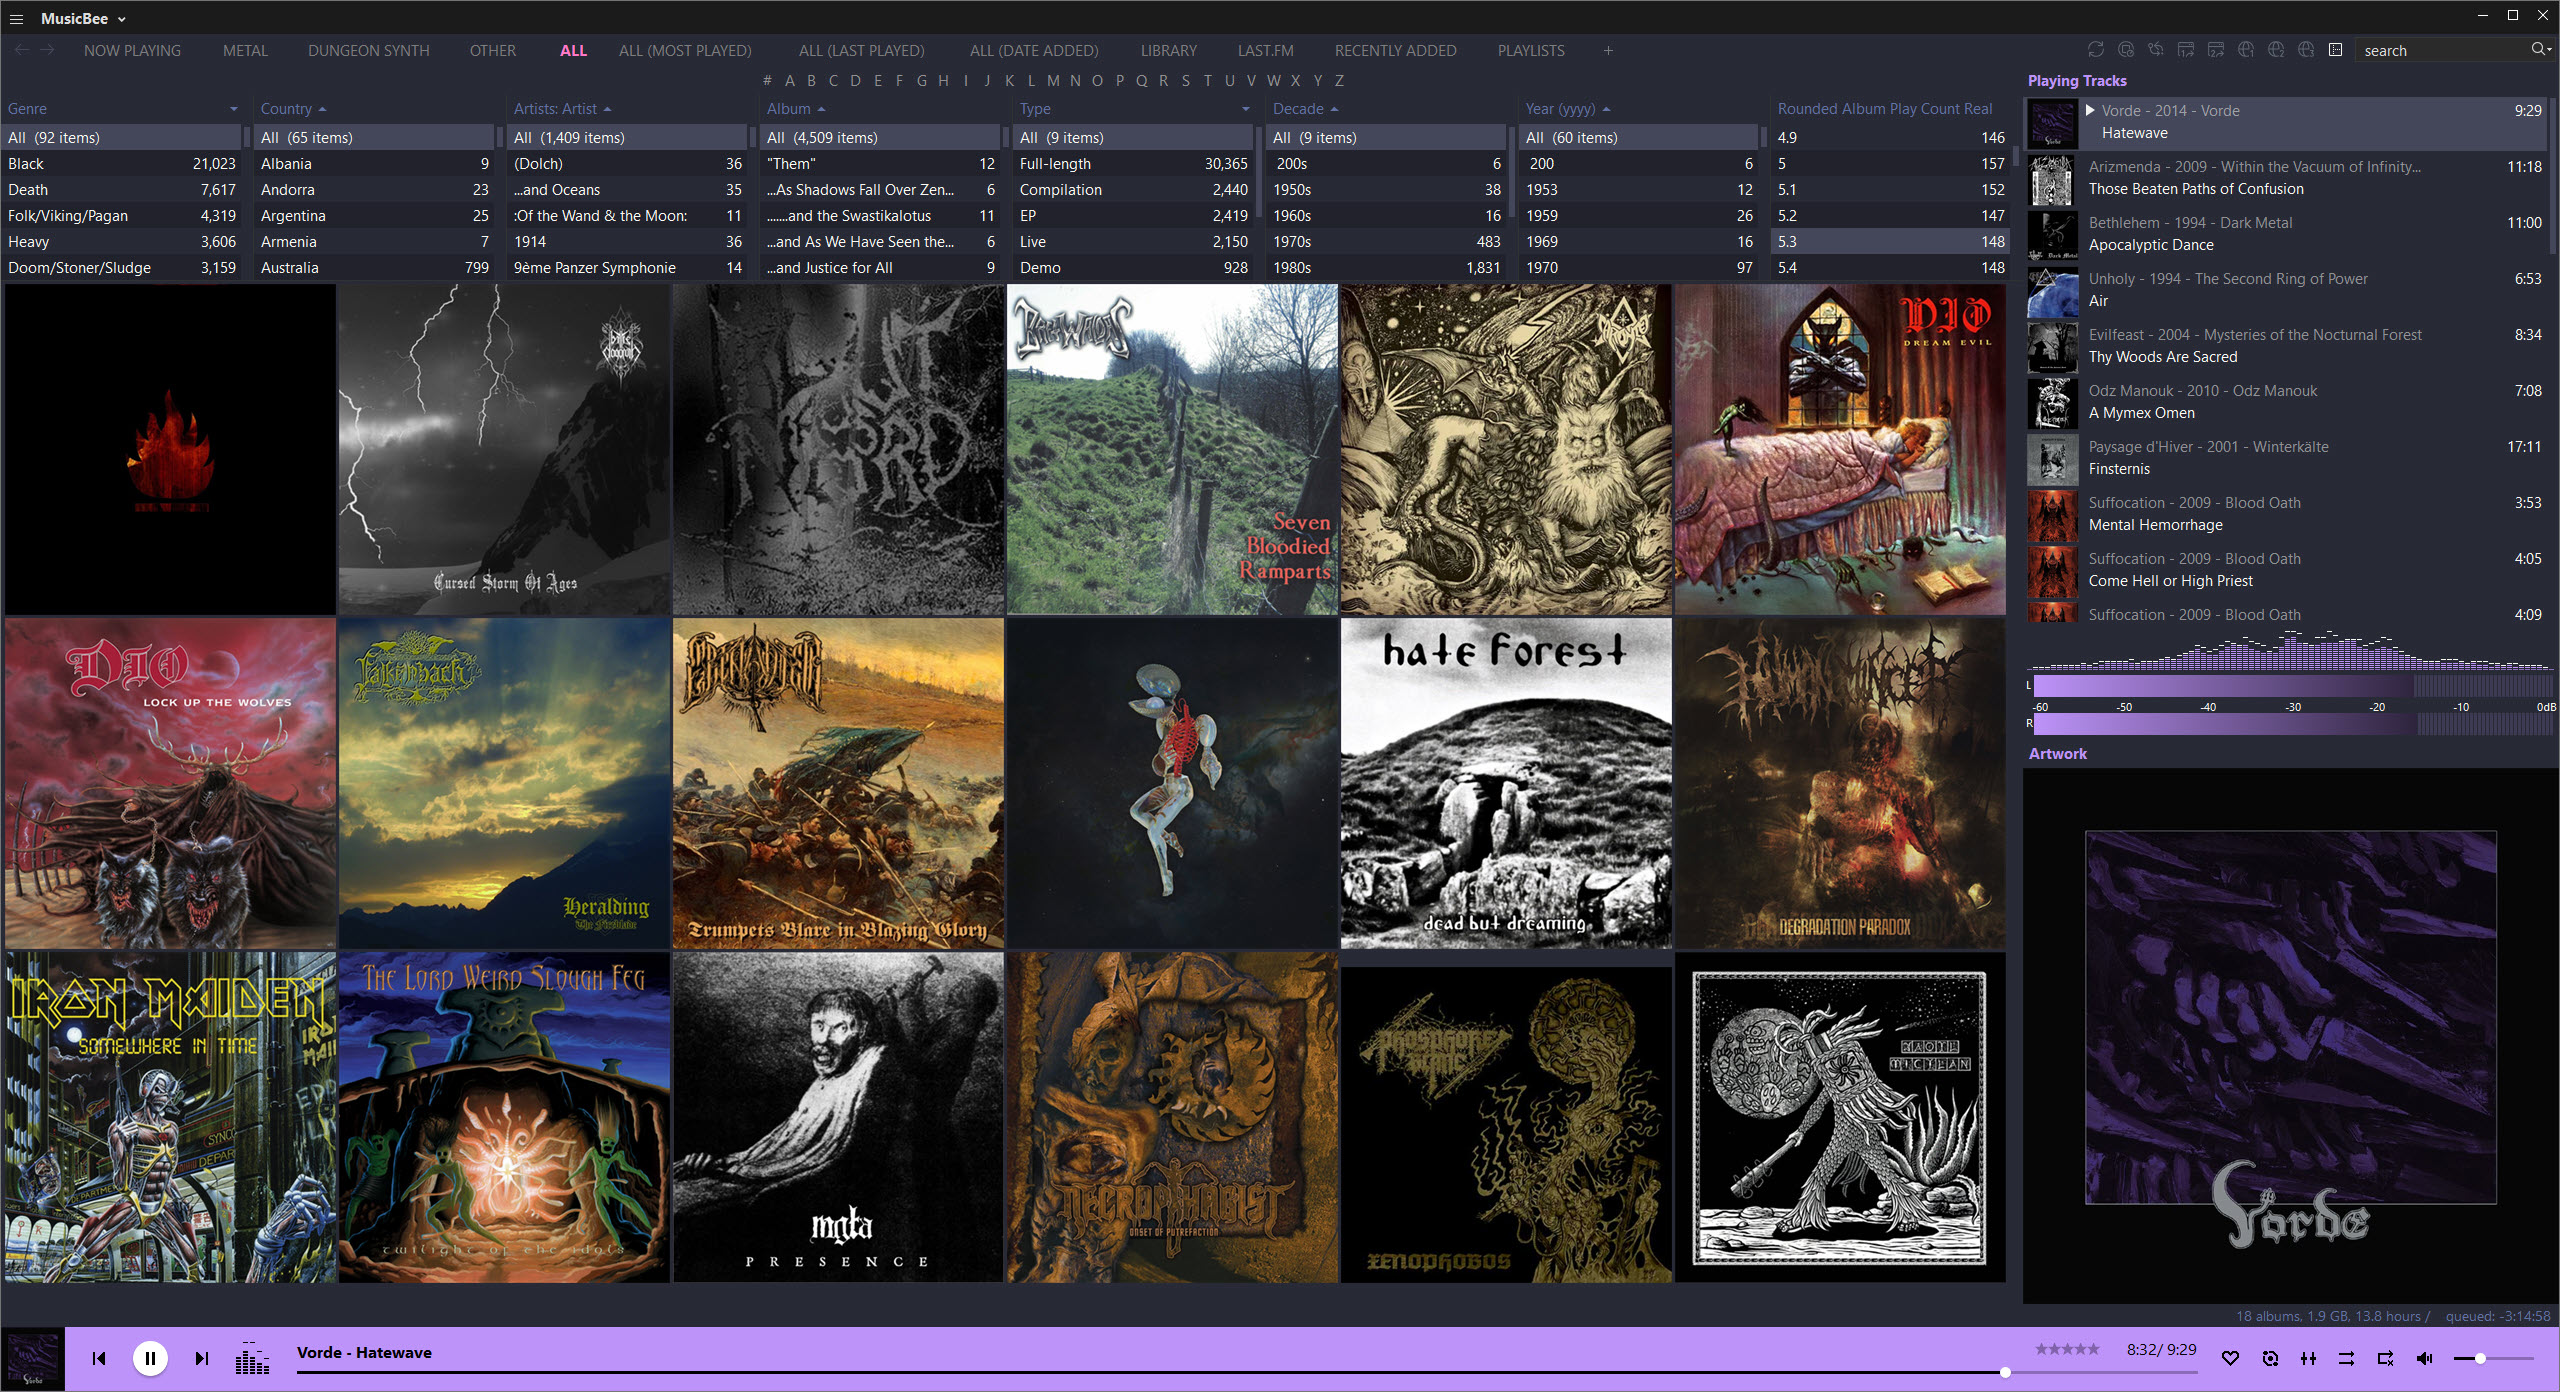Open the RECENTLY ADDED tab
The width and height of the screenshot is (2560, 1392).
(1395, 50)
